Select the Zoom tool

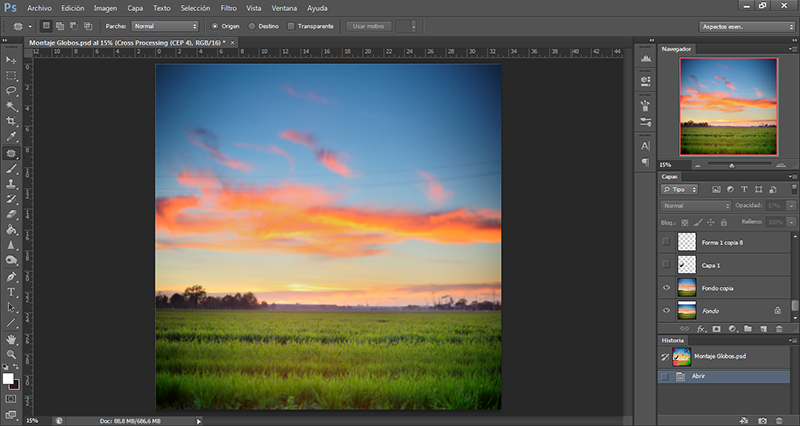11,355
